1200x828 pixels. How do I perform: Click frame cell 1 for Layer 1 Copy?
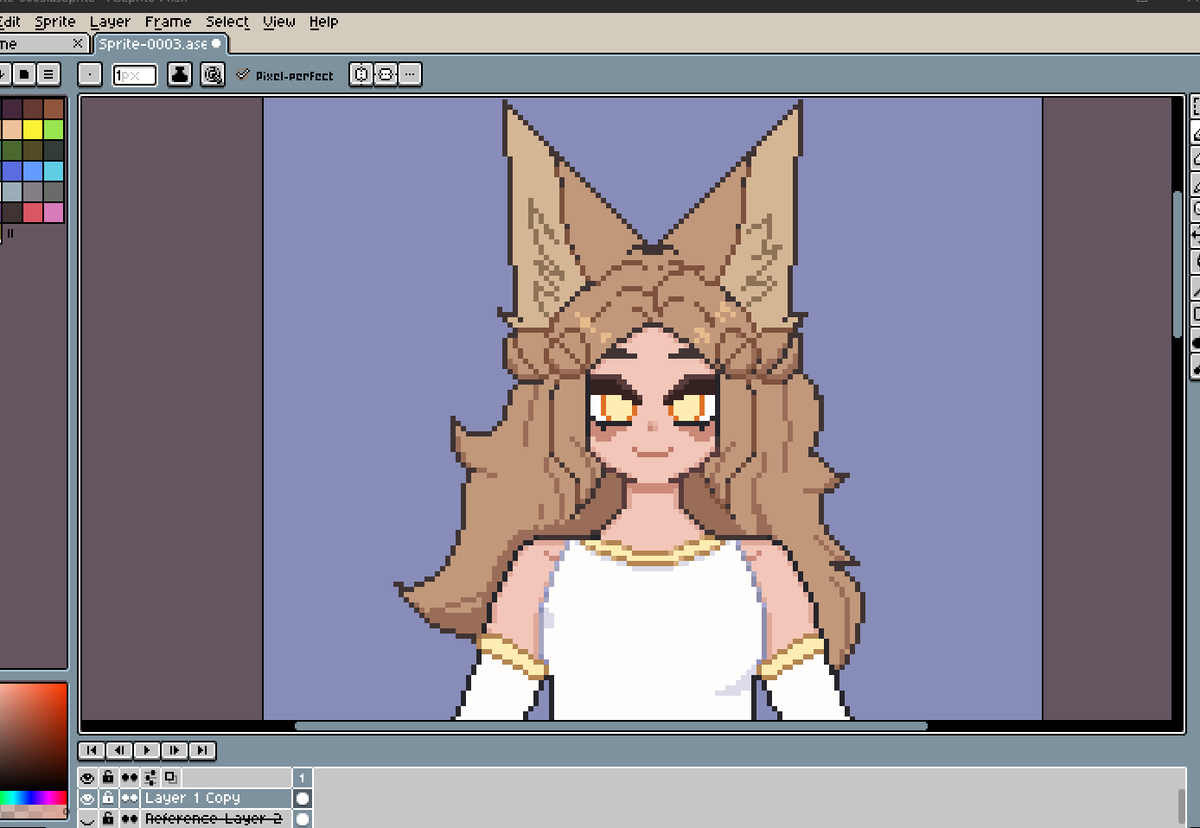(302, 798)
